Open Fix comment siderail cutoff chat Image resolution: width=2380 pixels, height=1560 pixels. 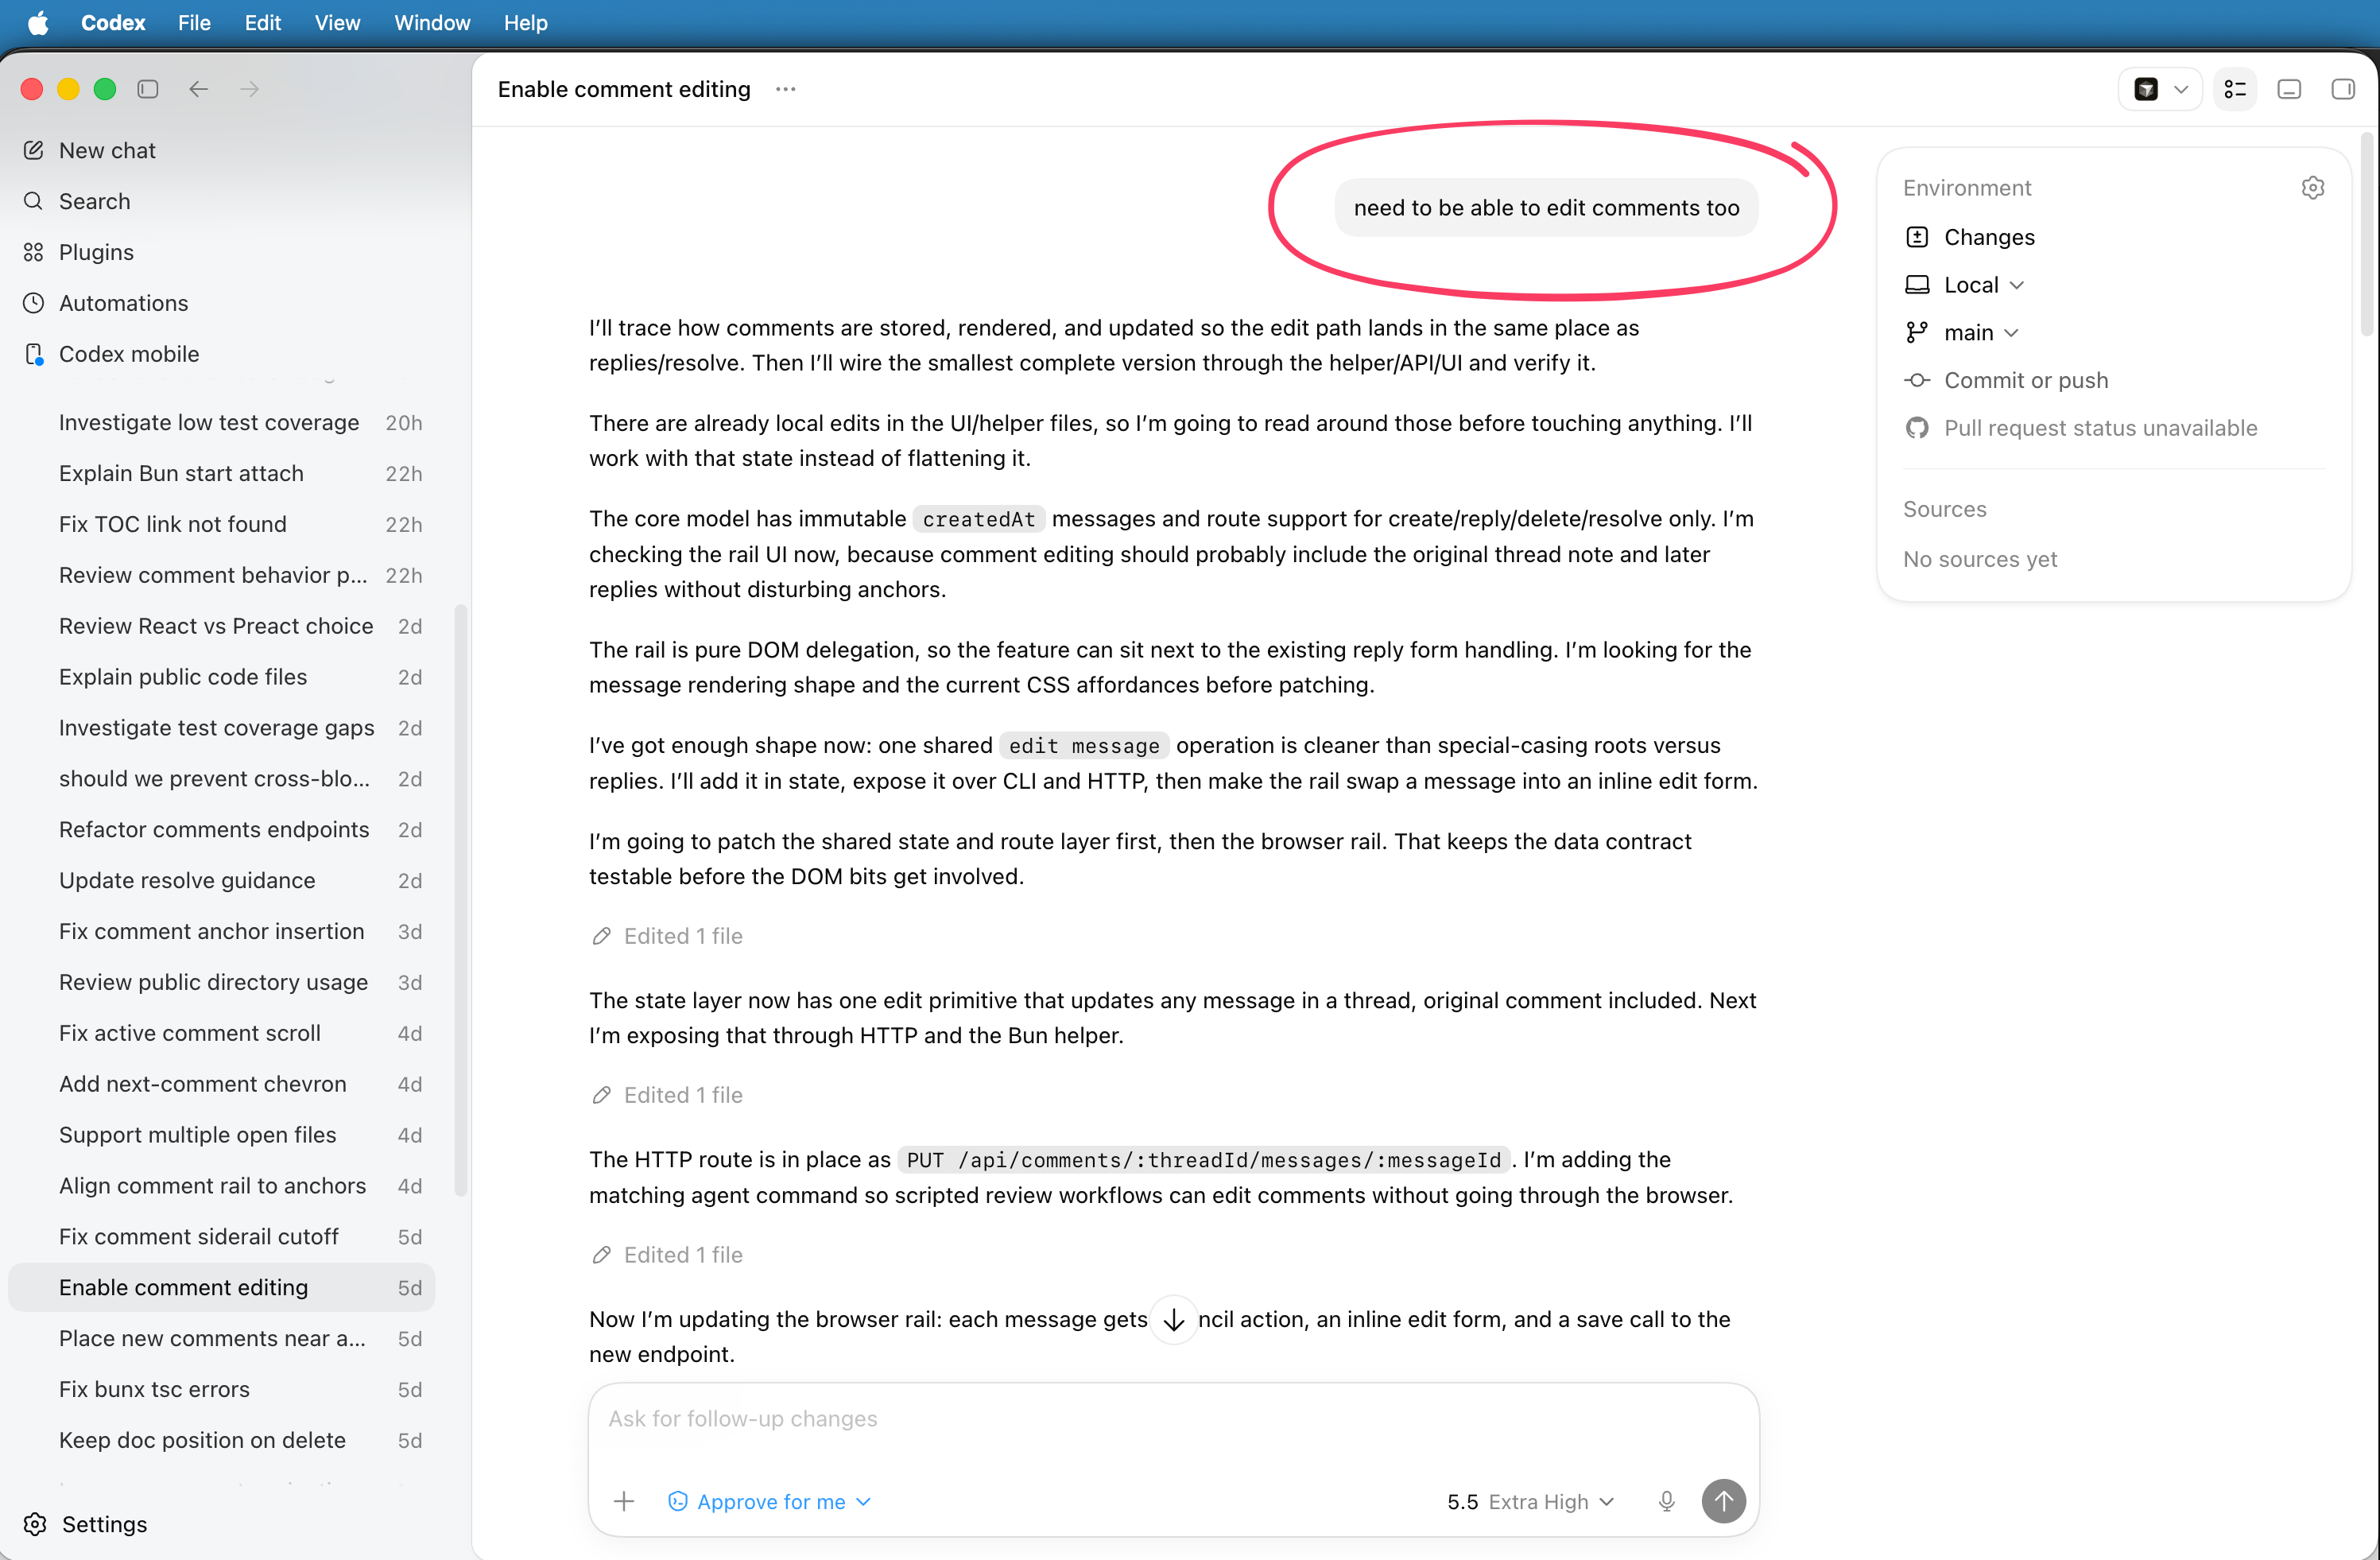(x=222, y=1237)
